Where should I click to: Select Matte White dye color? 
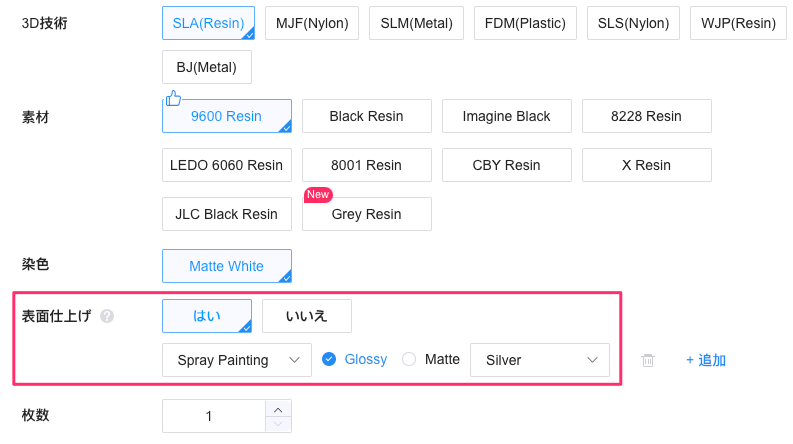(226, 266)
